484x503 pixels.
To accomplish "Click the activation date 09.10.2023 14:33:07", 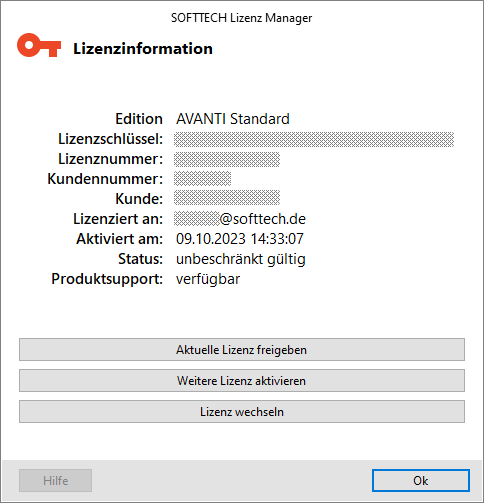I will coord(240,239).
